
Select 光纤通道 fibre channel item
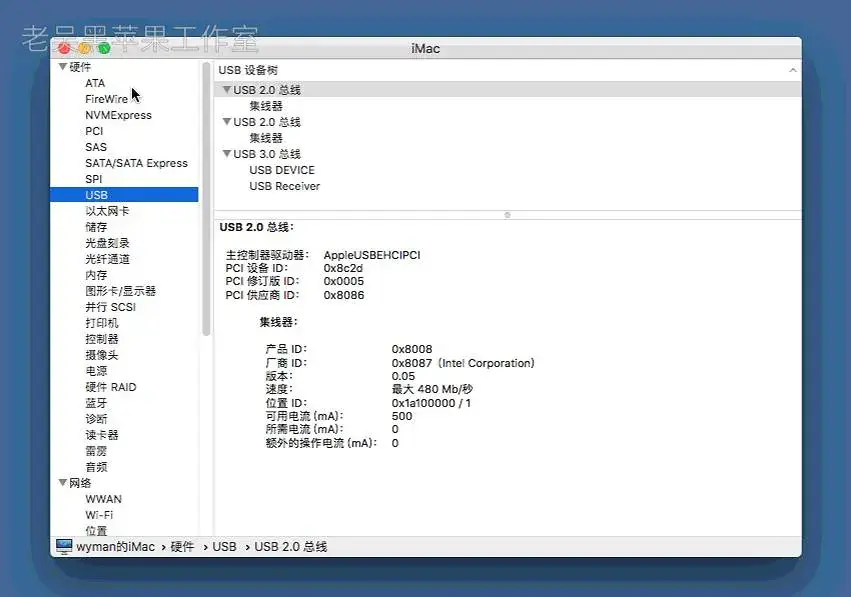(x=107, y=259)
